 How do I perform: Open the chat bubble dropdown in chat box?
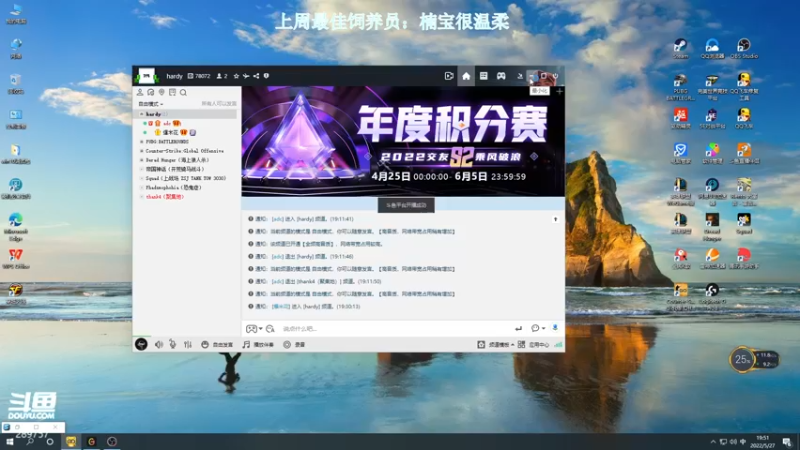point(538,329)
